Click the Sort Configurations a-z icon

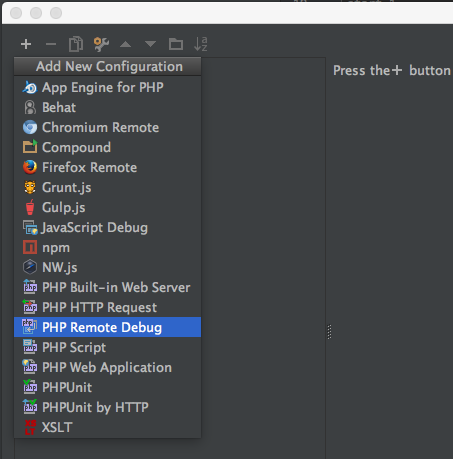pyautogui.click(x=201, y=44)
